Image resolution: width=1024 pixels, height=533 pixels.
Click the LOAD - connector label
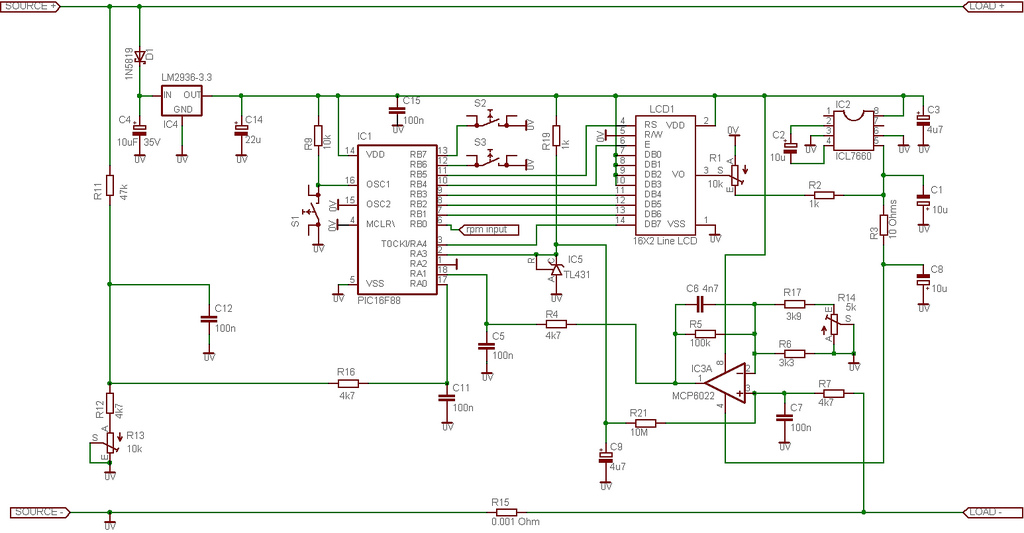[991, 512]
